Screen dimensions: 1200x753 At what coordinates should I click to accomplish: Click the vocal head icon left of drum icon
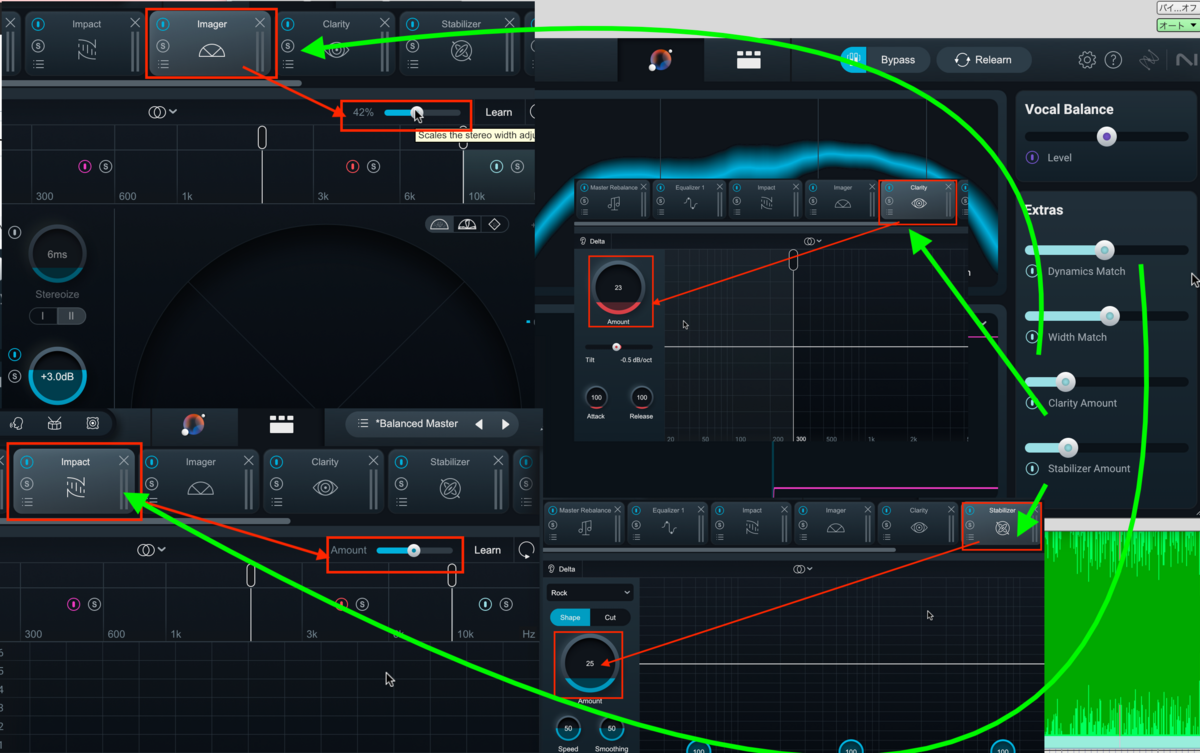click(x=16, y=424)
